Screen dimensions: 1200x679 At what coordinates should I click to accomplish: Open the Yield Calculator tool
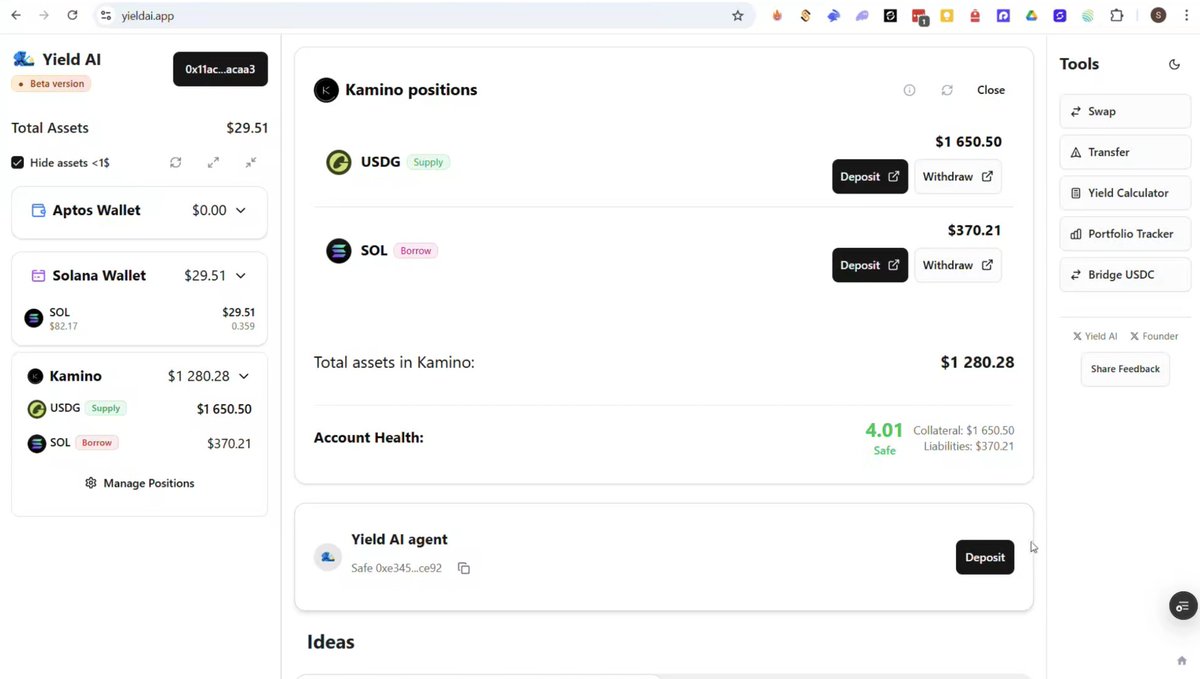[1125, 193]
